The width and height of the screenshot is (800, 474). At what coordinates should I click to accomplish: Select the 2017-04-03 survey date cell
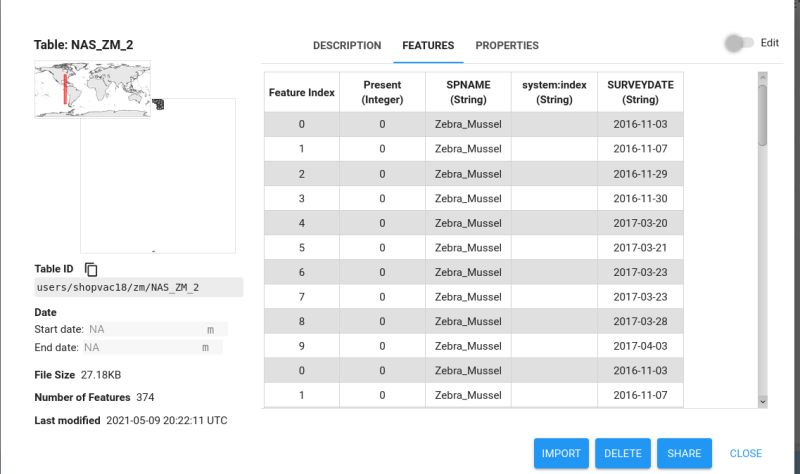pyautogui.click(x=640, y=346)
